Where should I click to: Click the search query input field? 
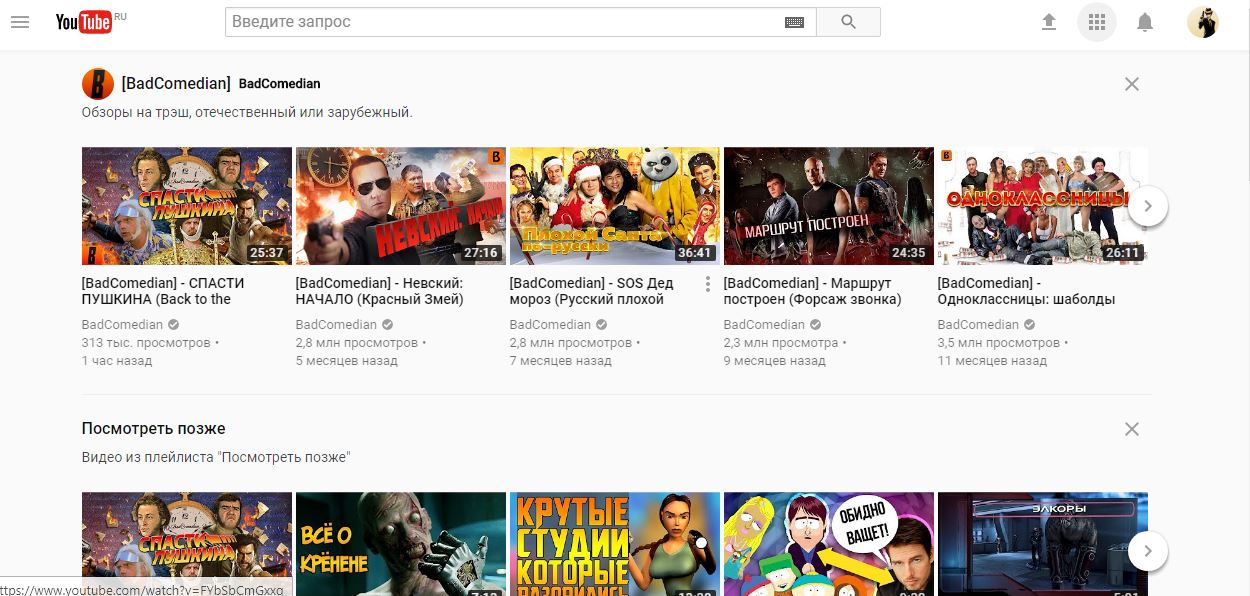point(503,22)
